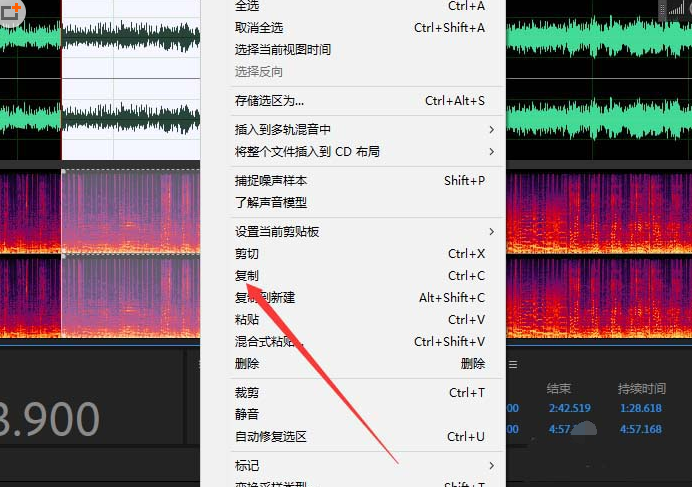Select 取消全选 in the context menu

pos(258,28)
